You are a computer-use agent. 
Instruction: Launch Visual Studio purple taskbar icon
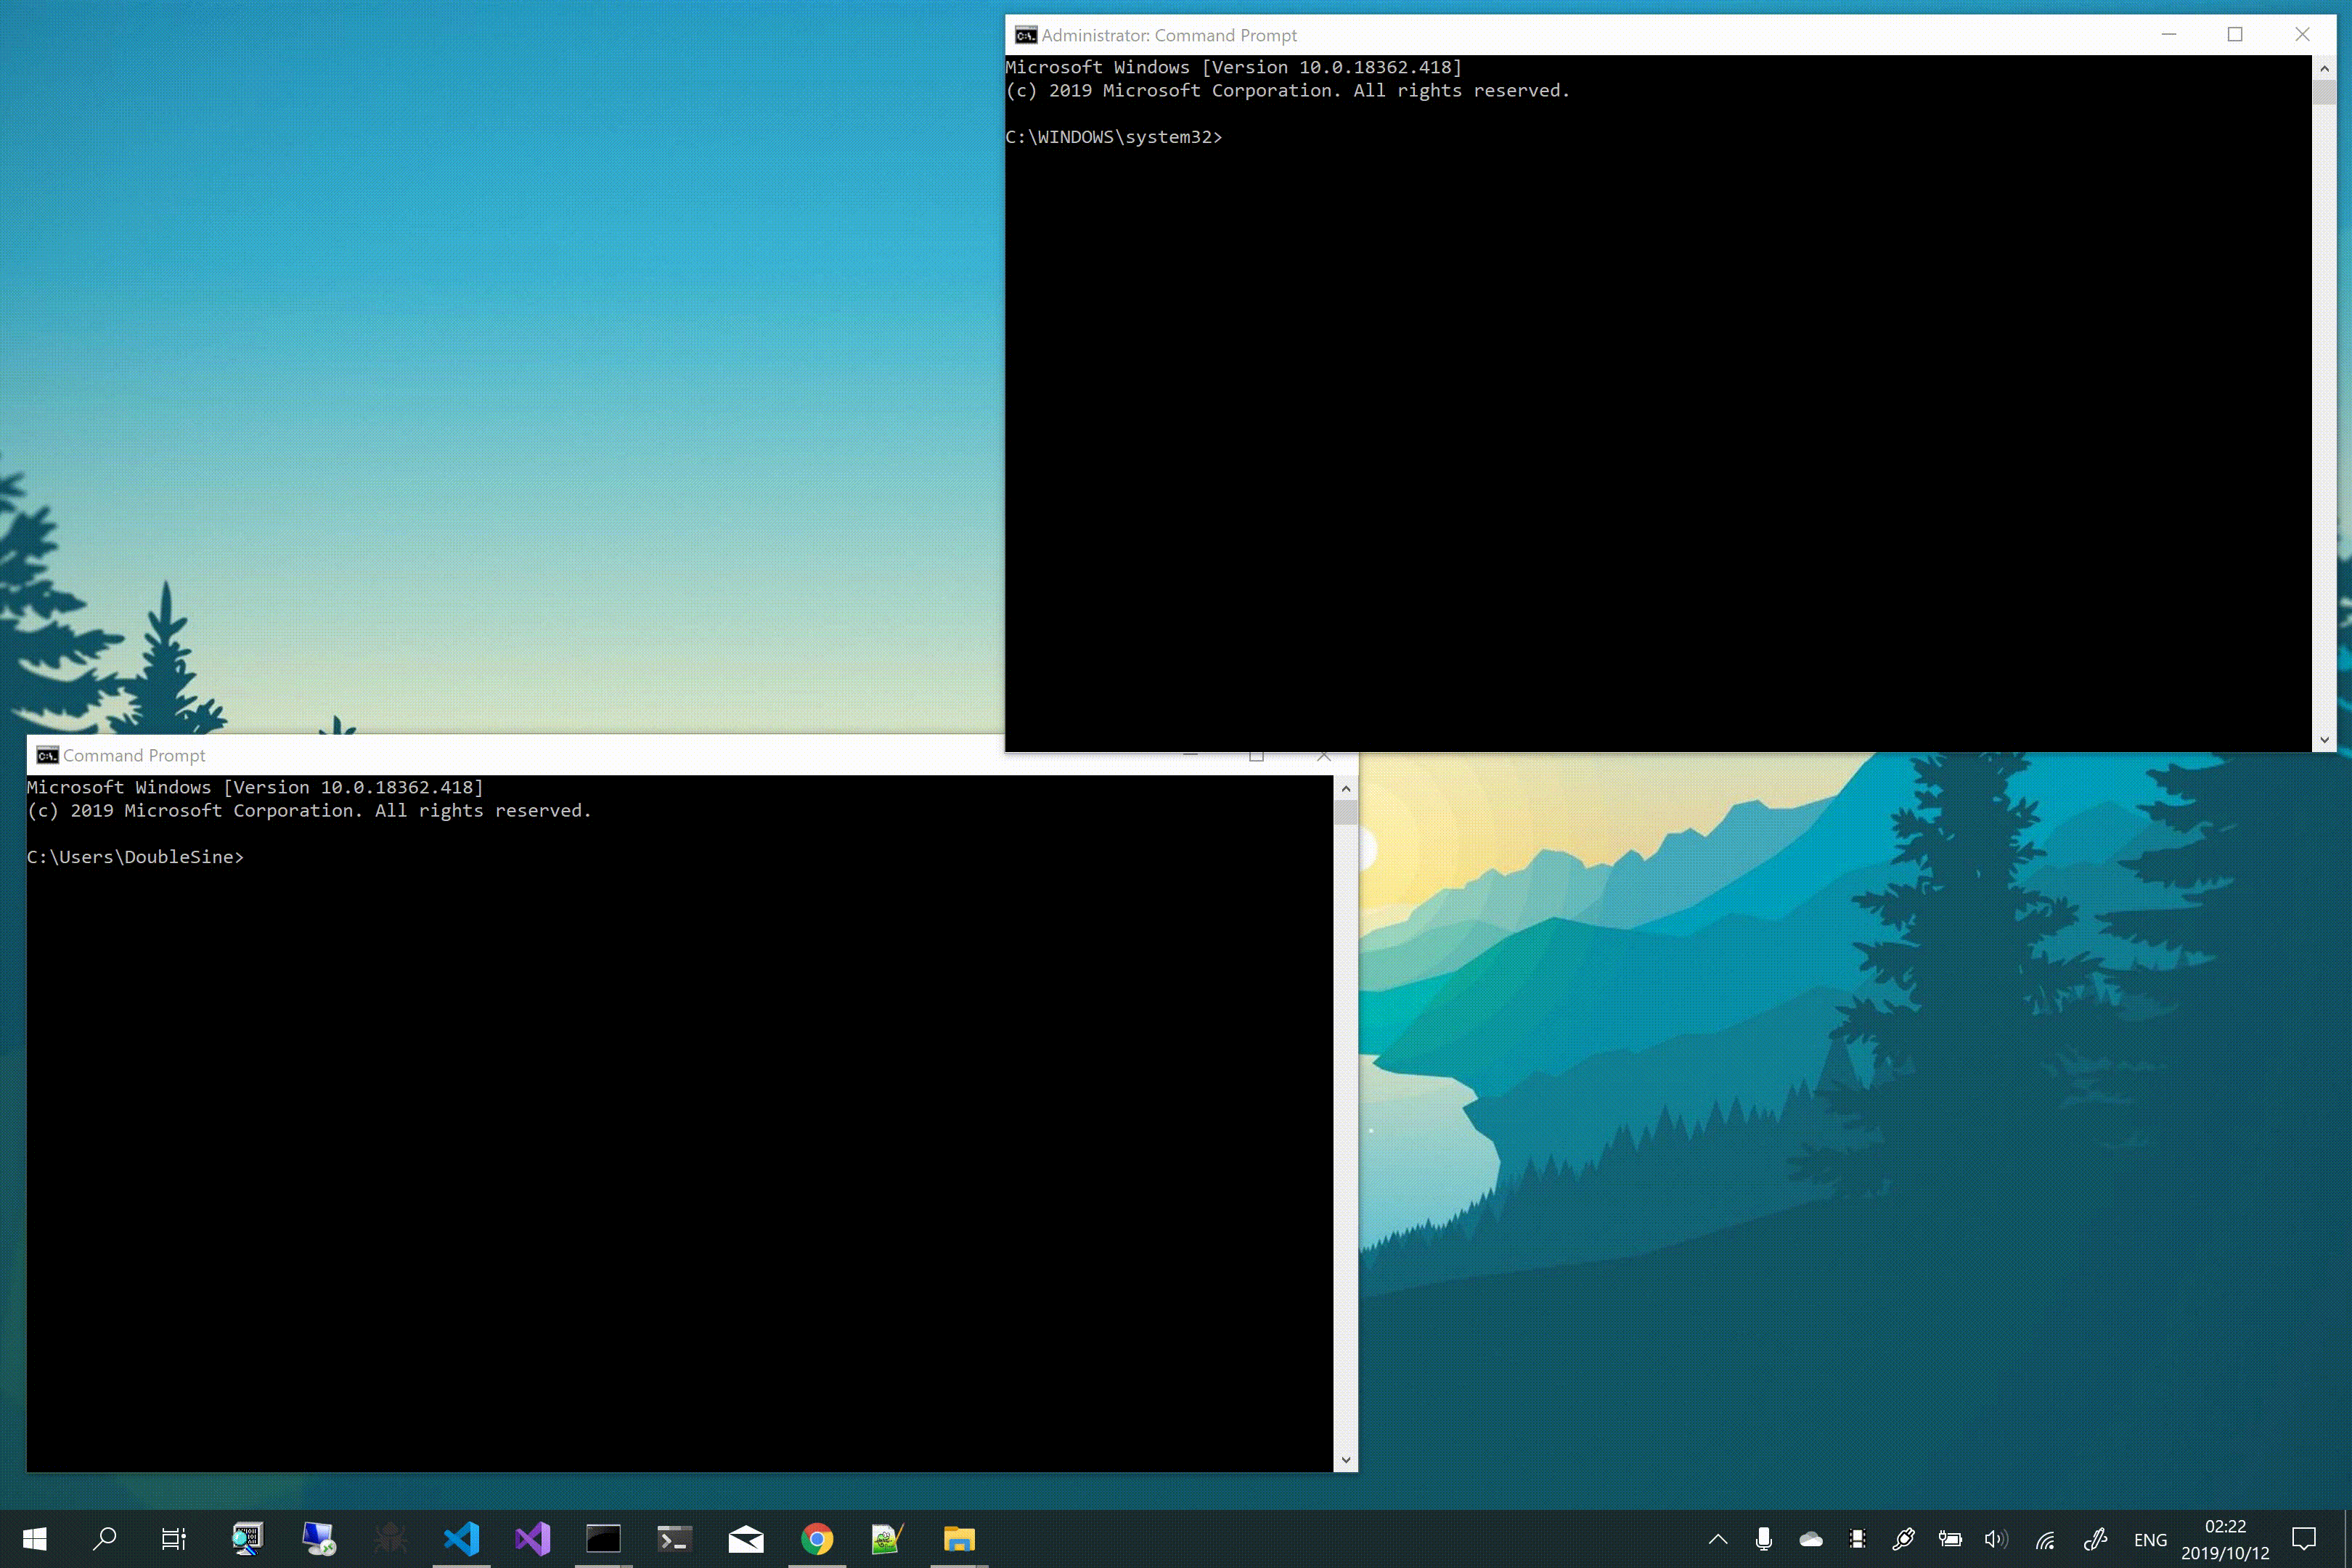(x=533, y=1539)
